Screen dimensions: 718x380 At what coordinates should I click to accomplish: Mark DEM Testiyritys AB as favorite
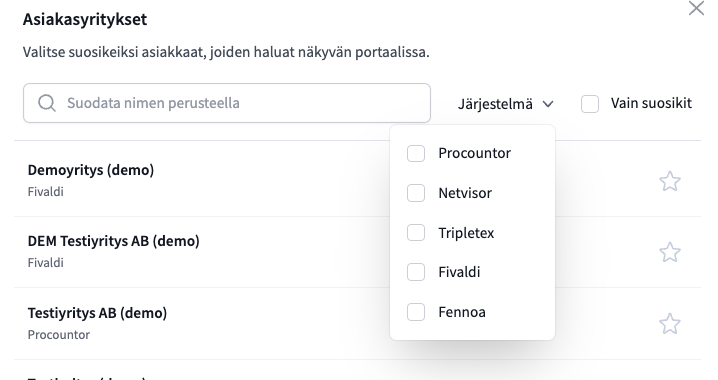pyautogui.click(x=669, y=252)
